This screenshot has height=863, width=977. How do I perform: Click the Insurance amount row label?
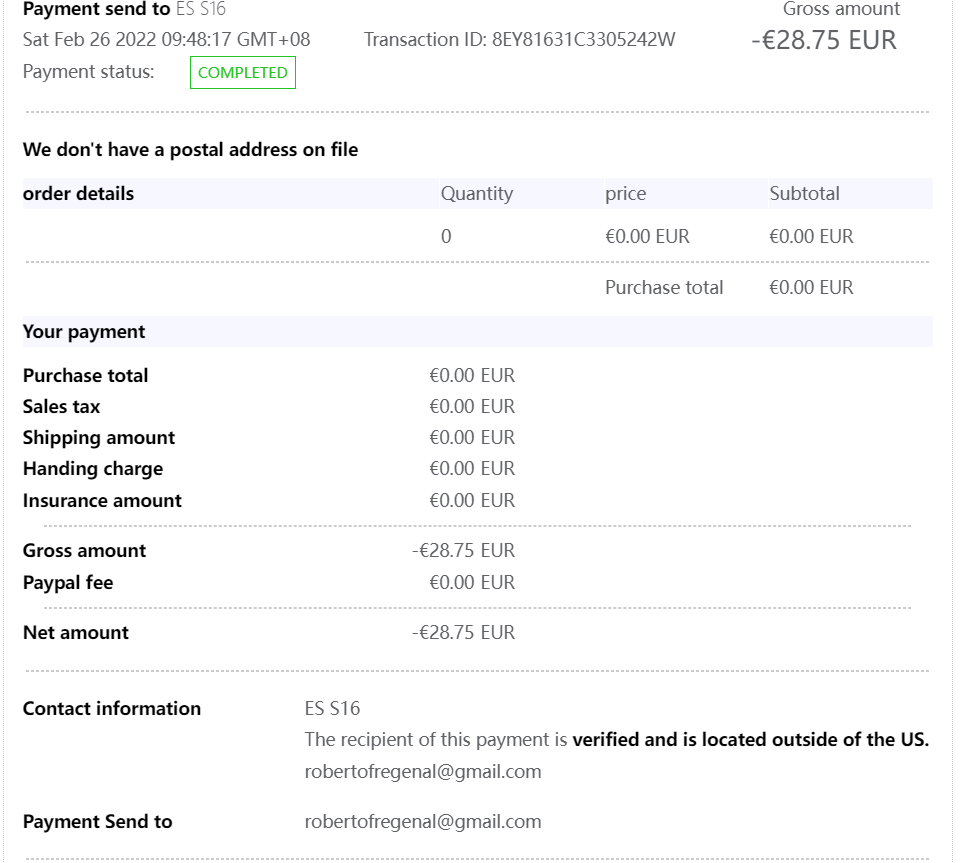click(102, 500)
